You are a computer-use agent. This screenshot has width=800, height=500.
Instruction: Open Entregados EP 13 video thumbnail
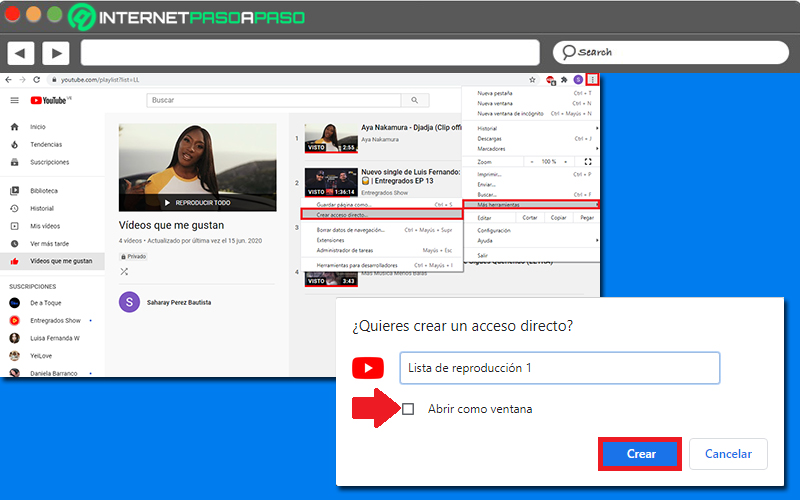[x=331, y=182]
